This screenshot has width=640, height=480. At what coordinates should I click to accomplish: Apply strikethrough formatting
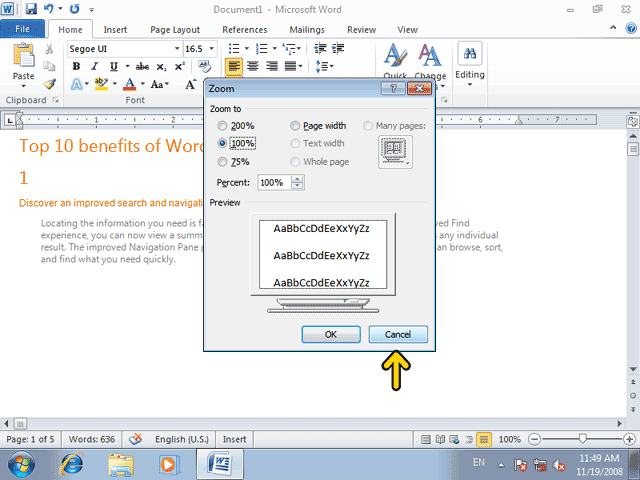[142, 66]
